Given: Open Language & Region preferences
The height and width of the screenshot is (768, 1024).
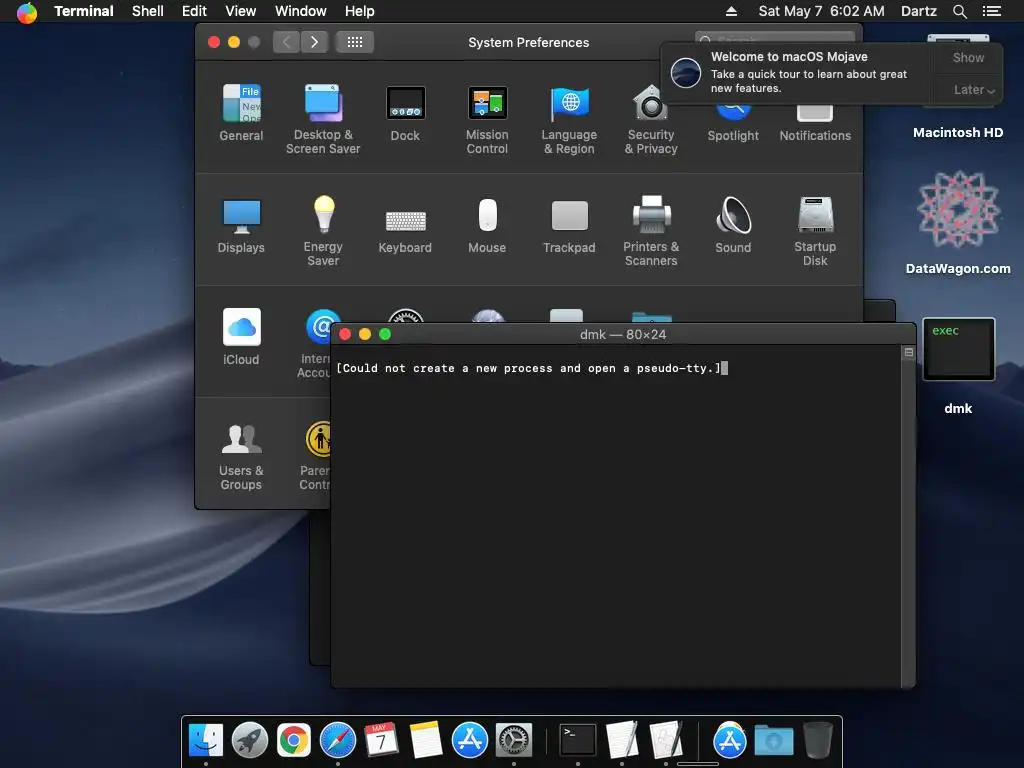Looking at the screenshot, I should click(x=569, y=120).
